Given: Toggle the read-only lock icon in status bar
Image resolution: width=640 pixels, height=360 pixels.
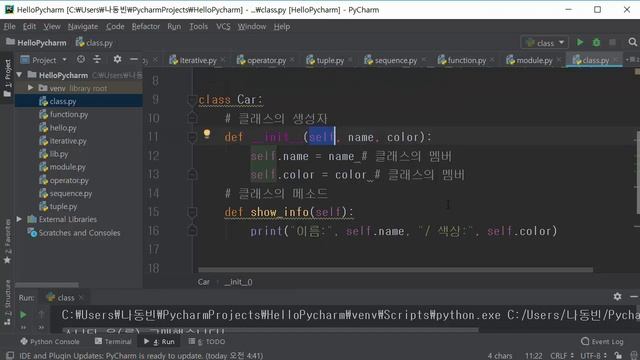Looking at the screenshot, I should (618, 356).
